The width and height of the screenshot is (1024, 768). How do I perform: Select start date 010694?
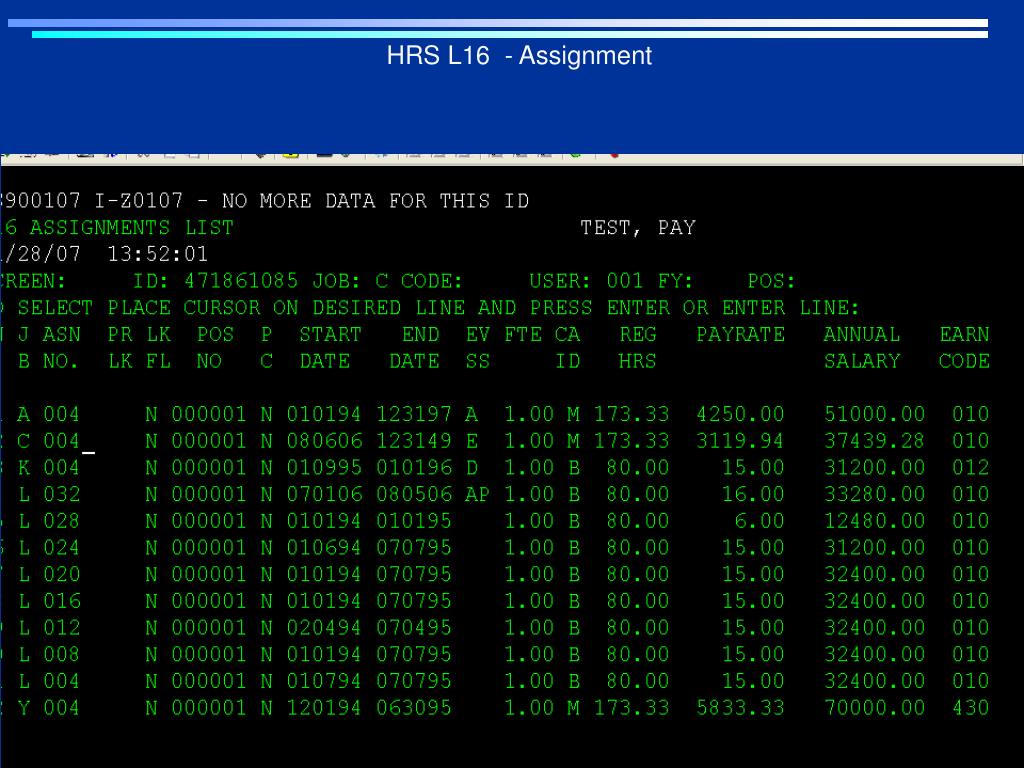pyautogui.click(x=324, y=548)
